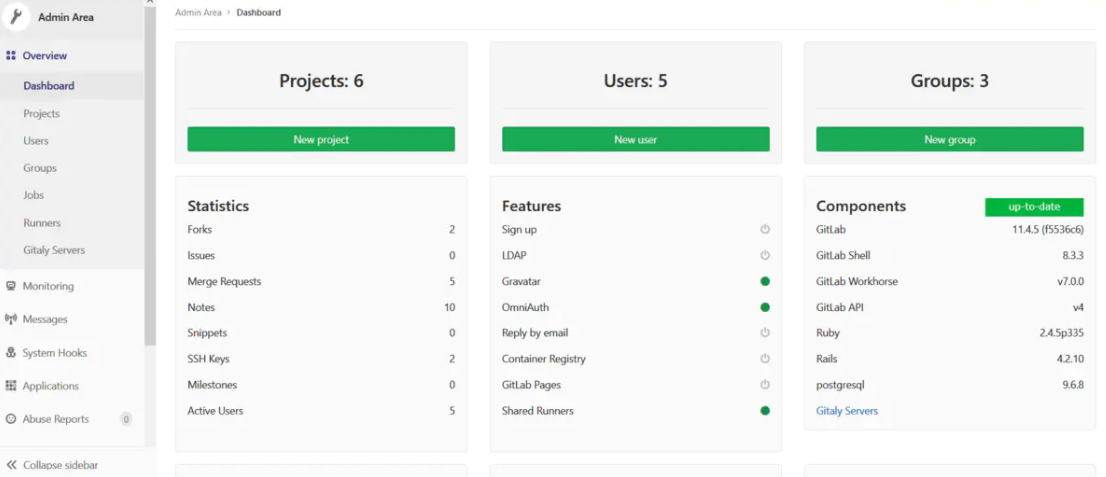The width and height of the screenshot is (1106, 477).
Task: Click Admin Area breadcrumb link
Action: coord(198,13)
